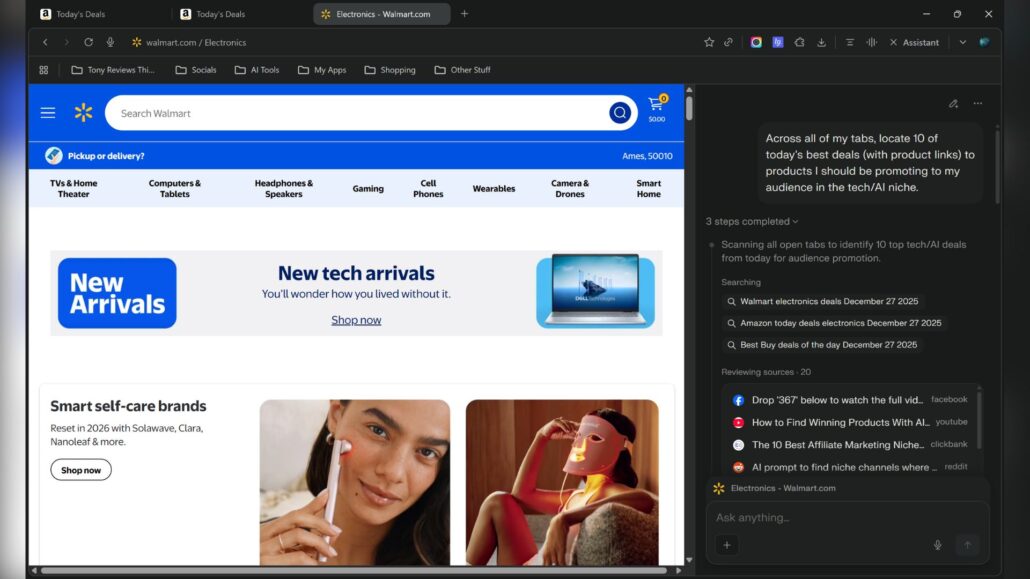This screenshot has width=1030, height=579.
Task: Click the forward navigation arrow
Action: 66,42
